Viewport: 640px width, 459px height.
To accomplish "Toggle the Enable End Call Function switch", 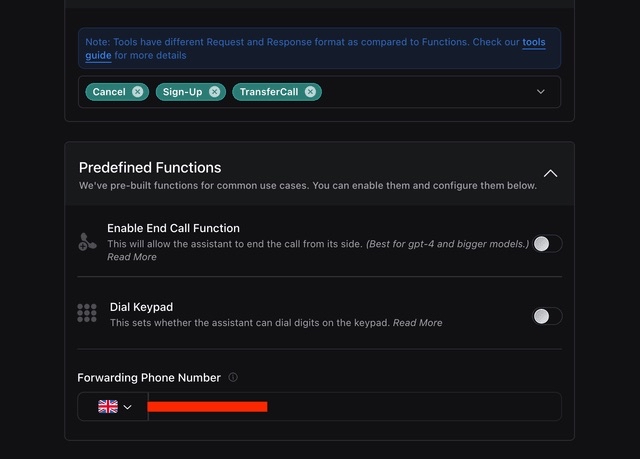I will tap(547, 243).
